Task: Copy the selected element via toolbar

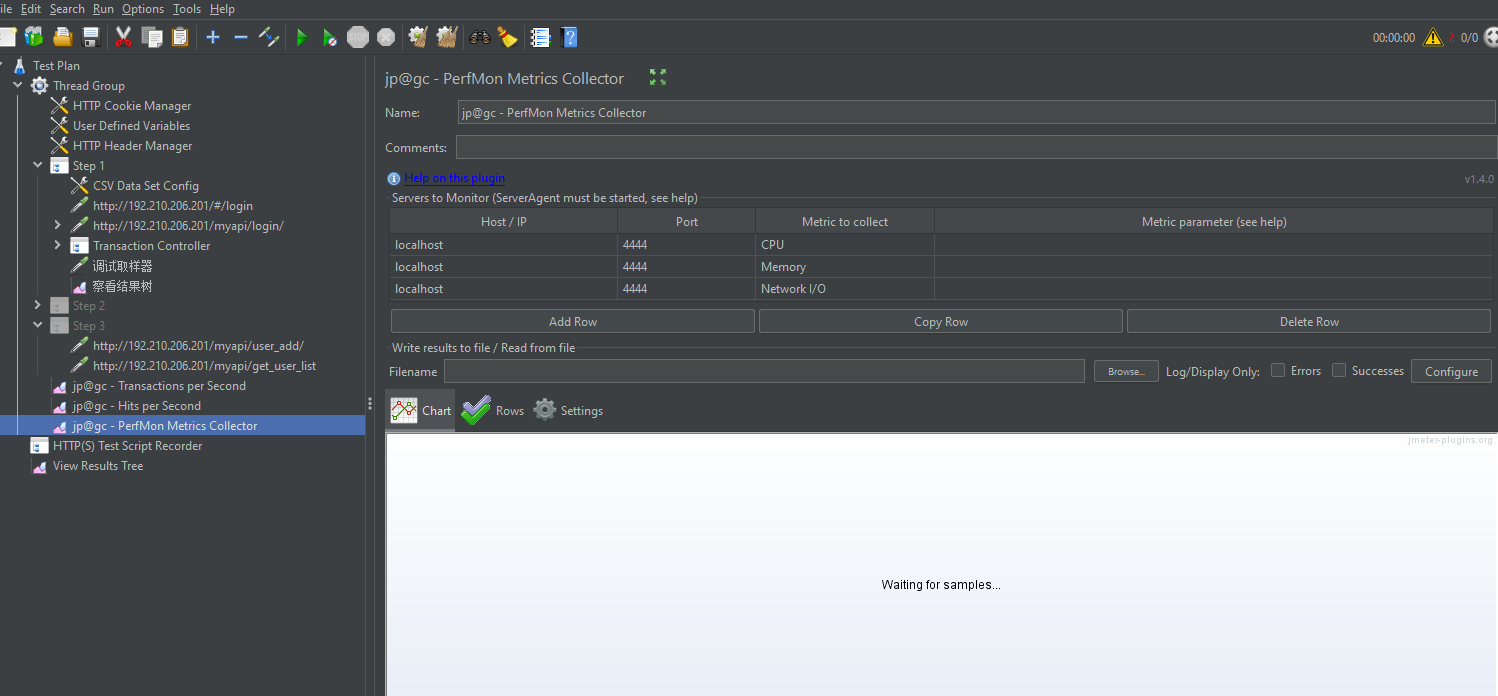Action: click(152, 37)
